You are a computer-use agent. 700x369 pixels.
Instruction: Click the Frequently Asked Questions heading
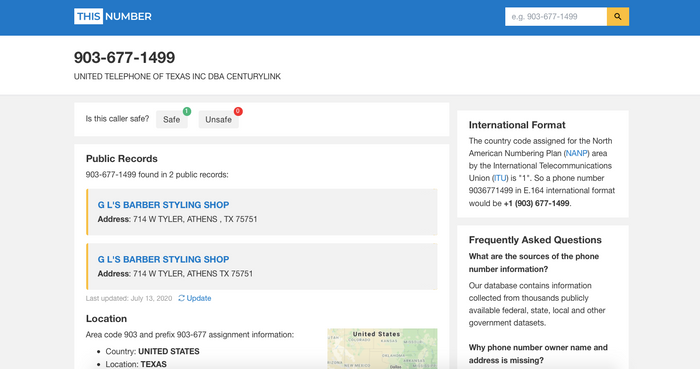click(x=535, y=240)
